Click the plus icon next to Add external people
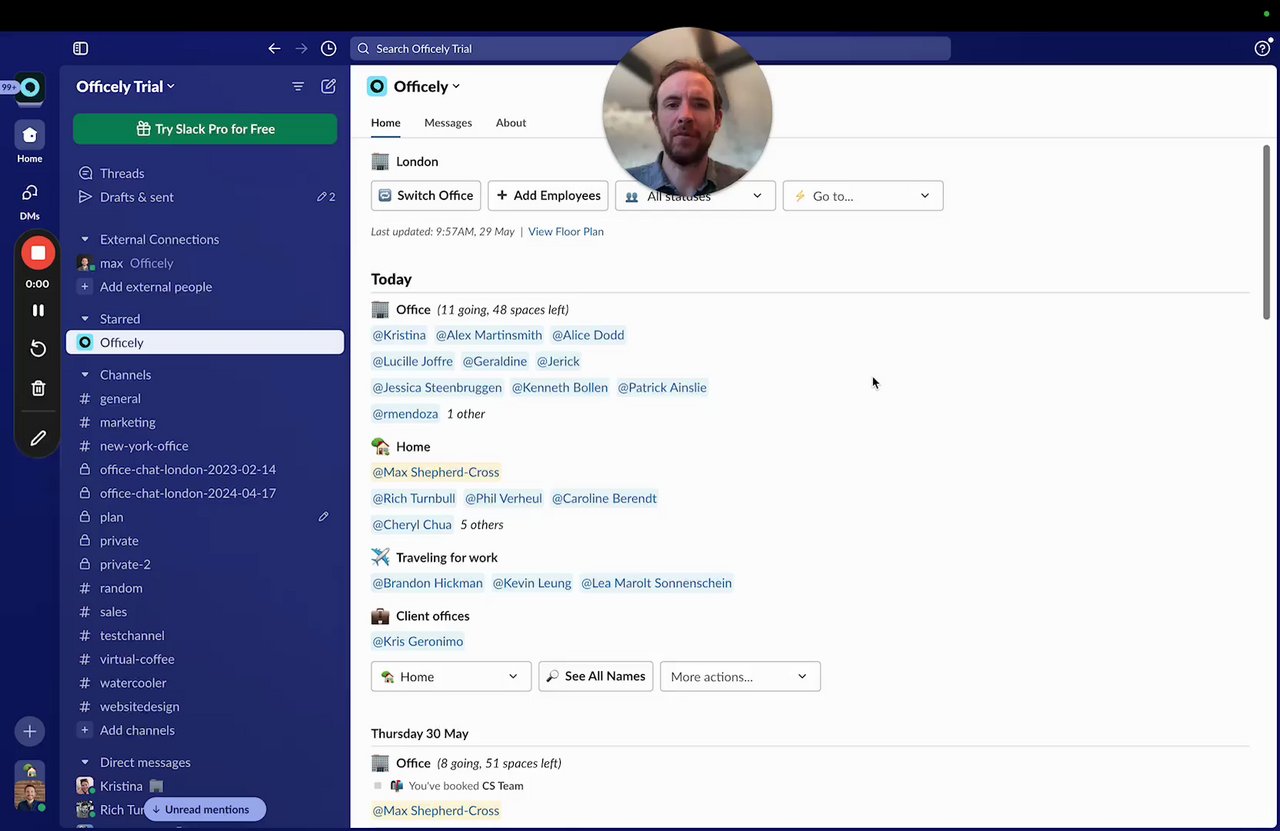Viewport: 1280px width, 831px height. (85, 287)
